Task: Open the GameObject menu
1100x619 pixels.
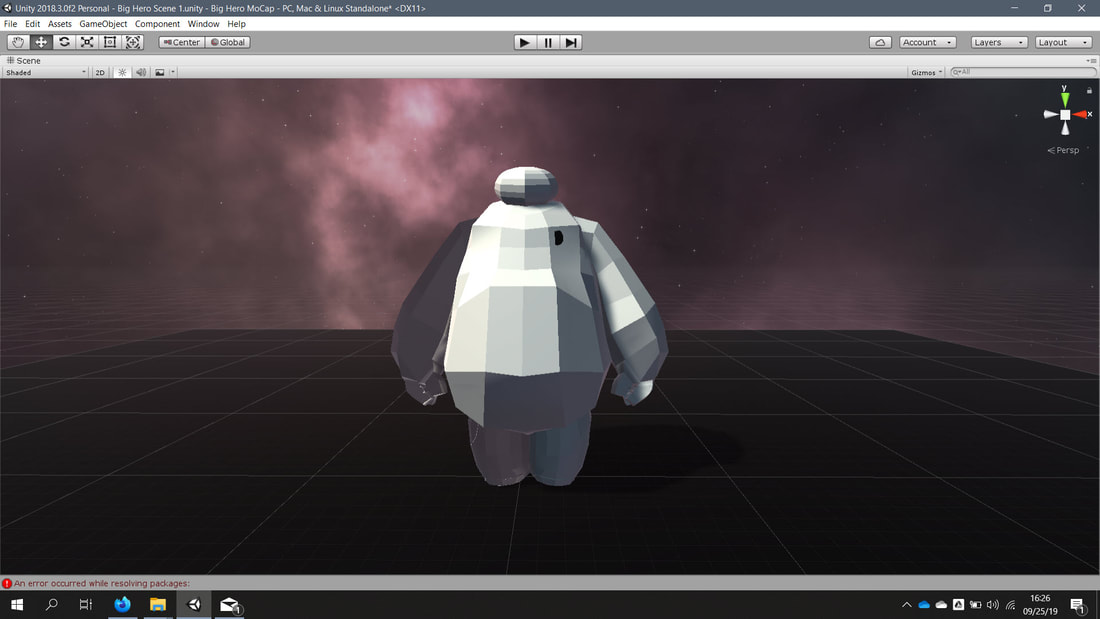Action: coord(103,23)
